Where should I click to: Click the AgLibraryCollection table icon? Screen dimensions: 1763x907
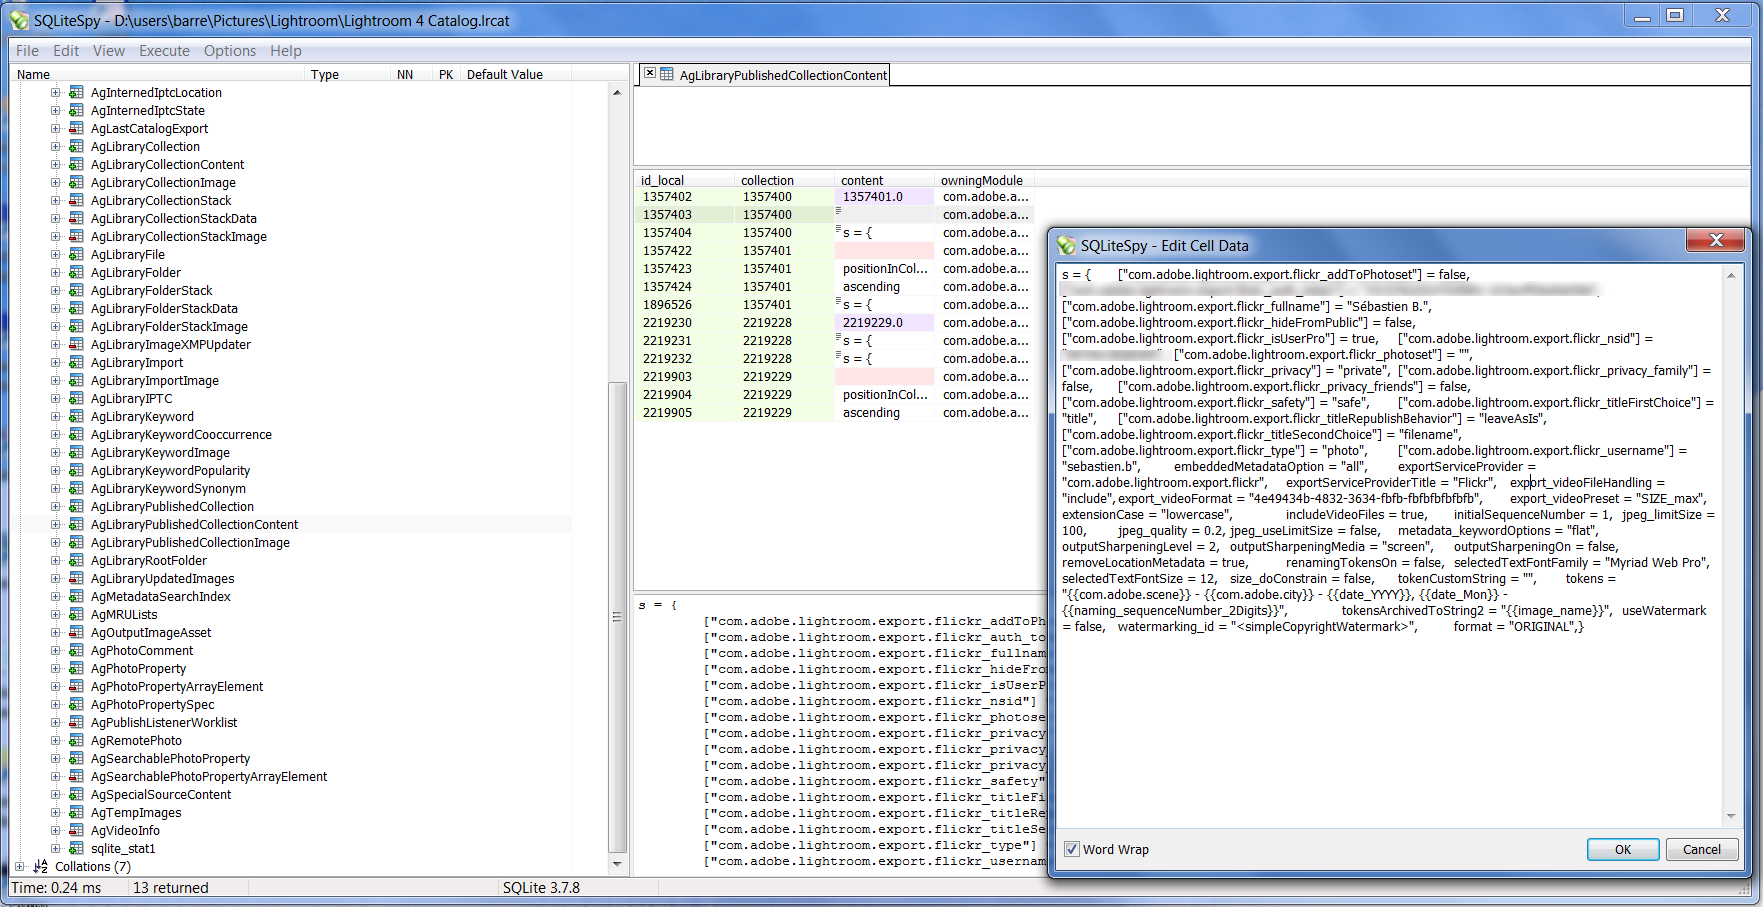(76, 147)
